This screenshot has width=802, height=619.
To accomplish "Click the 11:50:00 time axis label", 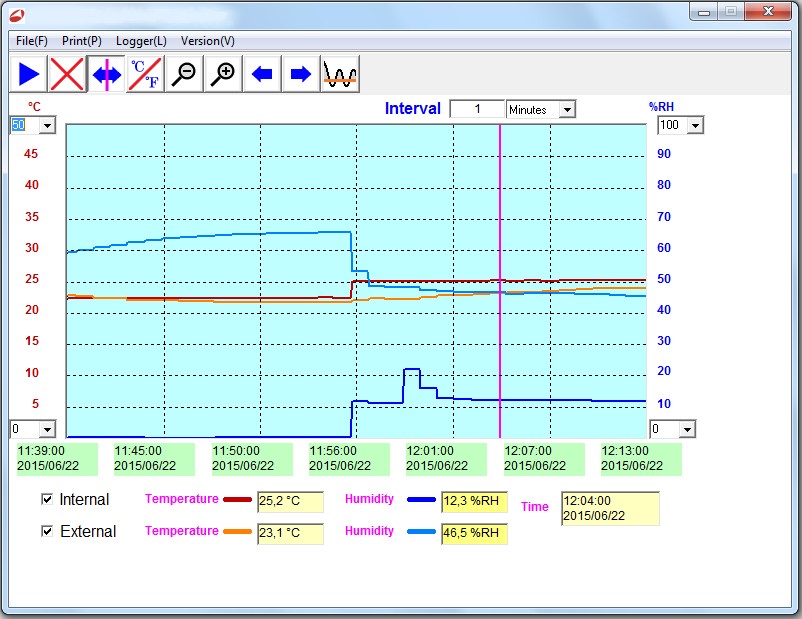I will tap(252, 459).
